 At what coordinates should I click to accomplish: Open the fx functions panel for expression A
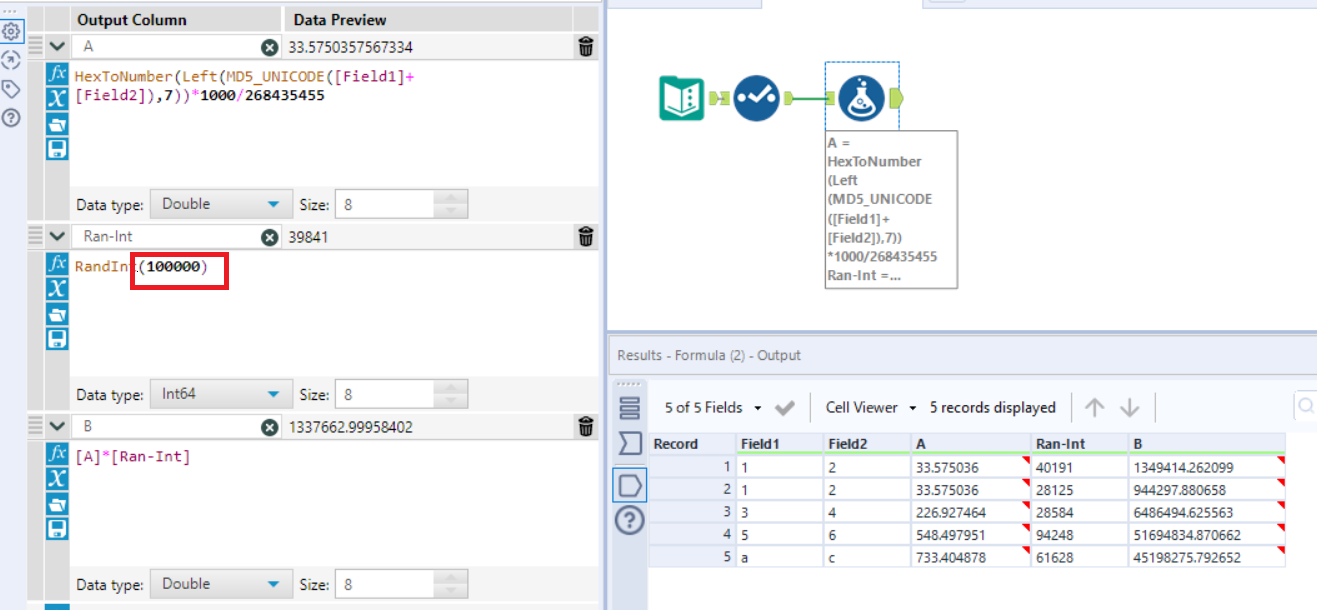pyautogui.click(x=56, y=73)
